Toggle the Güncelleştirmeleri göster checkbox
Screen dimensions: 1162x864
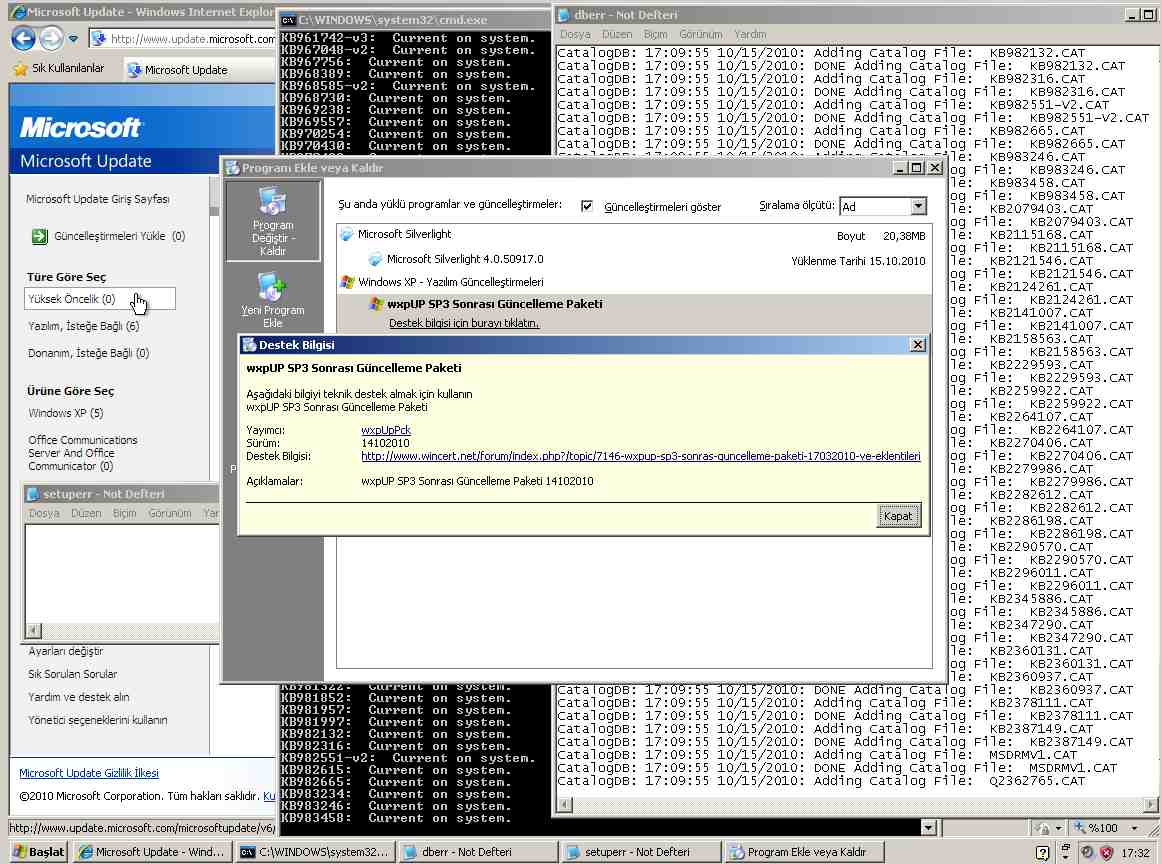pyautogui.click(x=587, y=206)
